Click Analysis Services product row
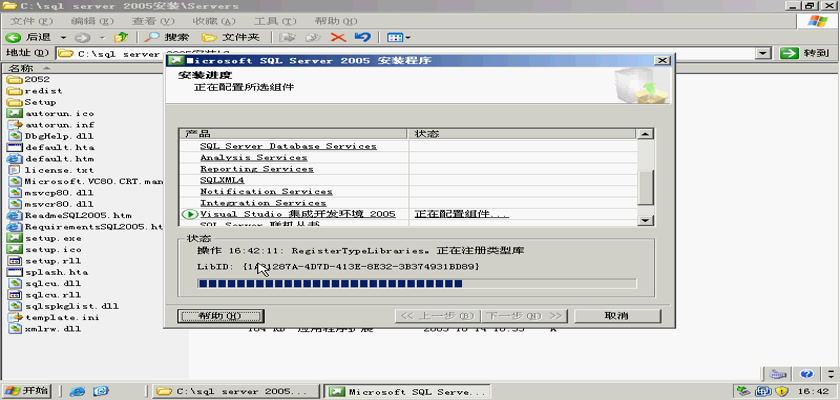The height and width of the screenshot is (400, 840). [x=408, y=157]
